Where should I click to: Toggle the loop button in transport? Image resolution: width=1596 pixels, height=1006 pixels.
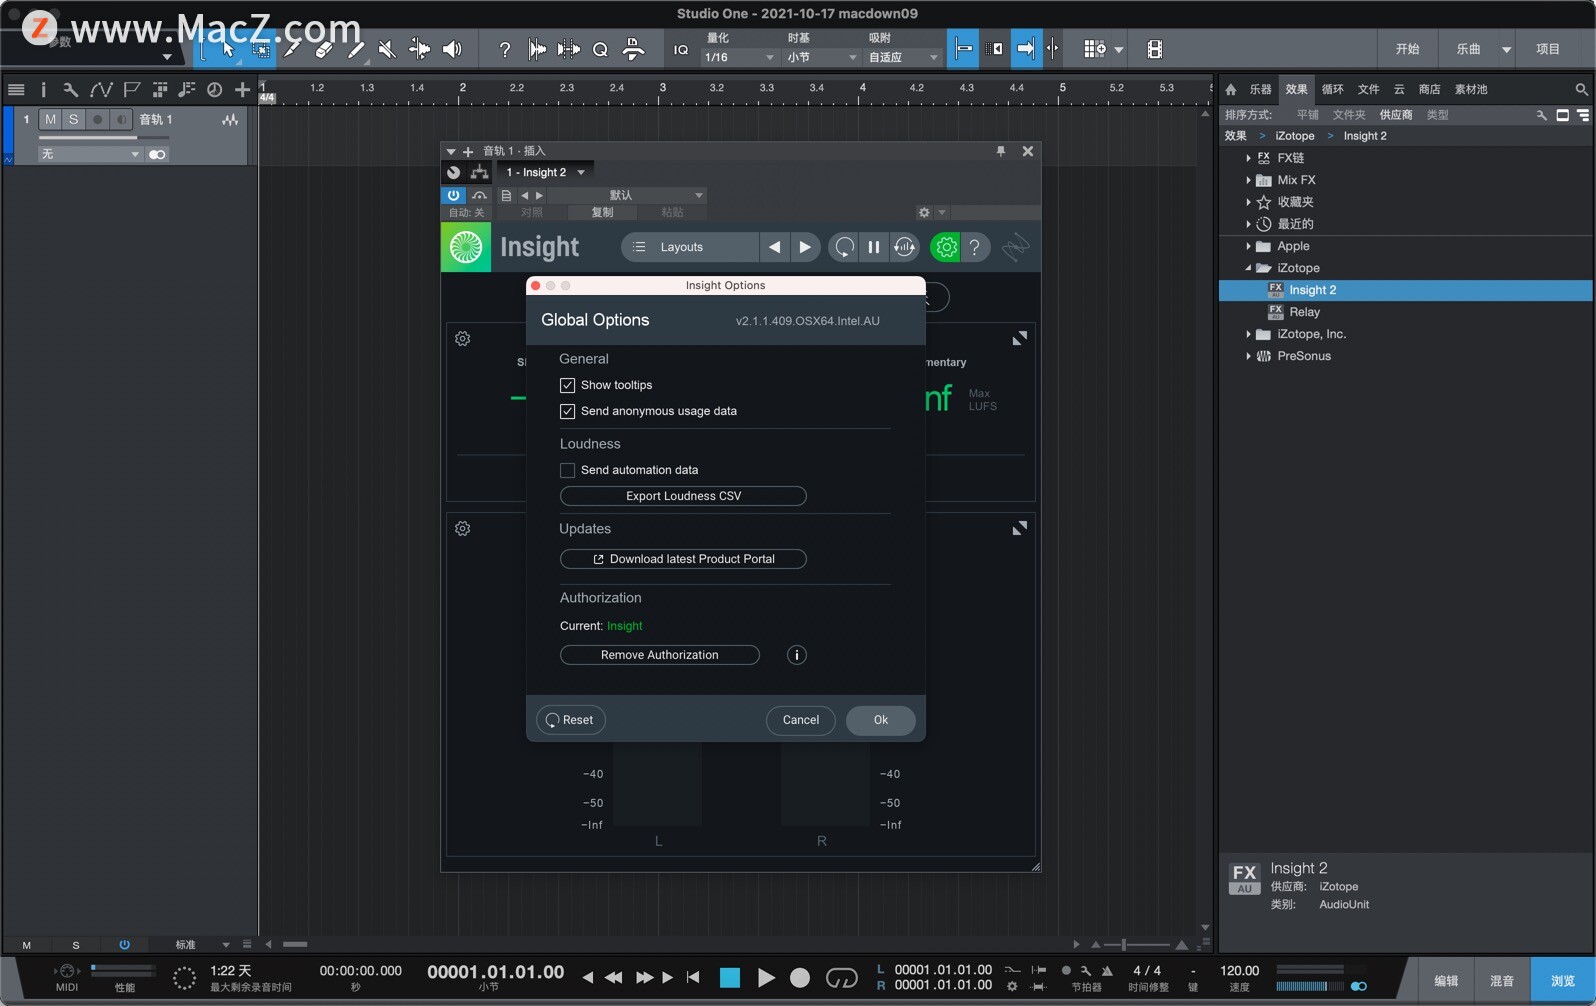click(842, 978)
